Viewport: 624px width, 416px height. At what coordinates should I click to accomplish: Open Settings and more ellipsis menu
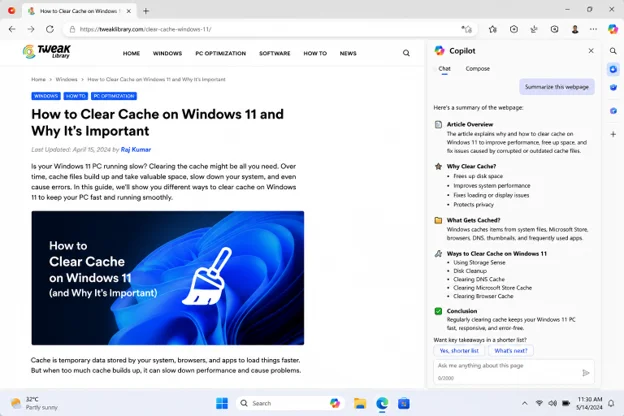(x=593, y=29)
